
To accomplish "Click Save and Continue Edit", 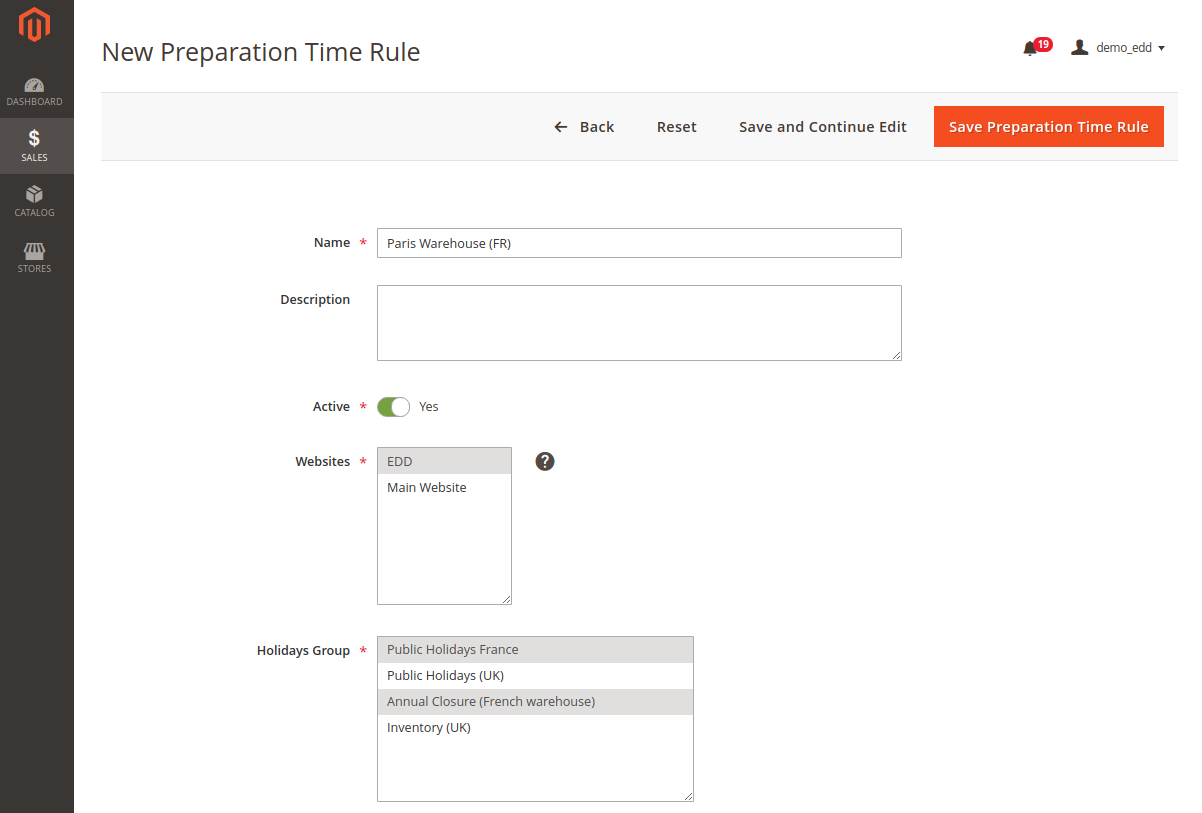I will point(823,127).
